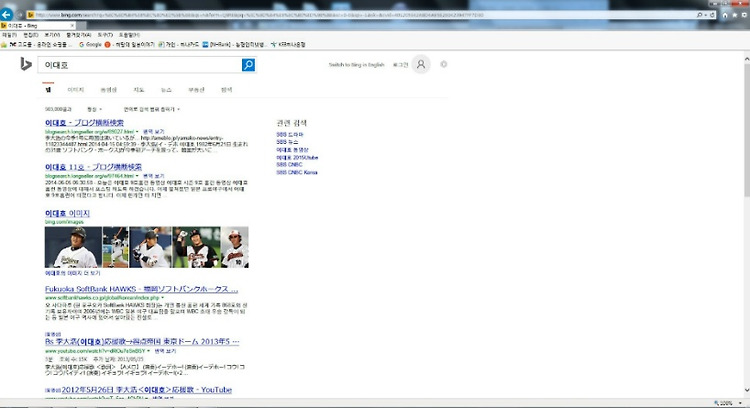The width and height of the screenshot is (750, 408).
Task: Open the 편집(E) menu
Action: [31, 35]
